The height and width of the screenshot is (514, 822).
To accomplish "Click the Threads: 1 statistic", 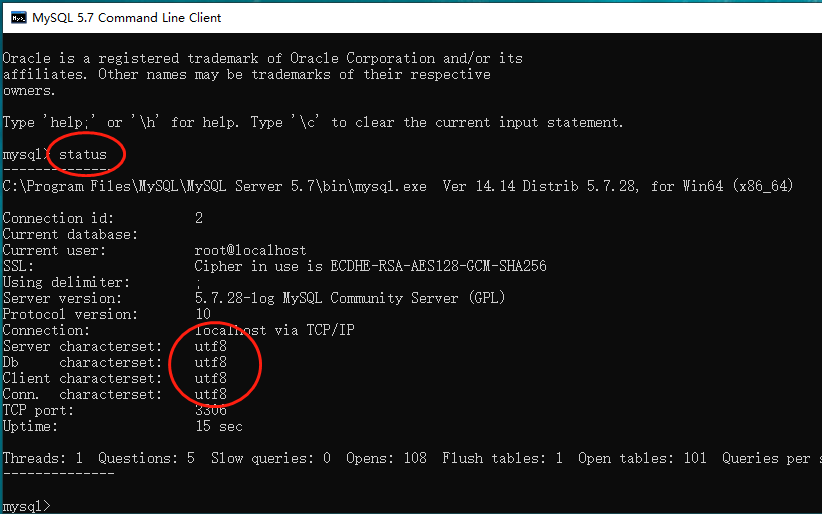I will point(43,458).
